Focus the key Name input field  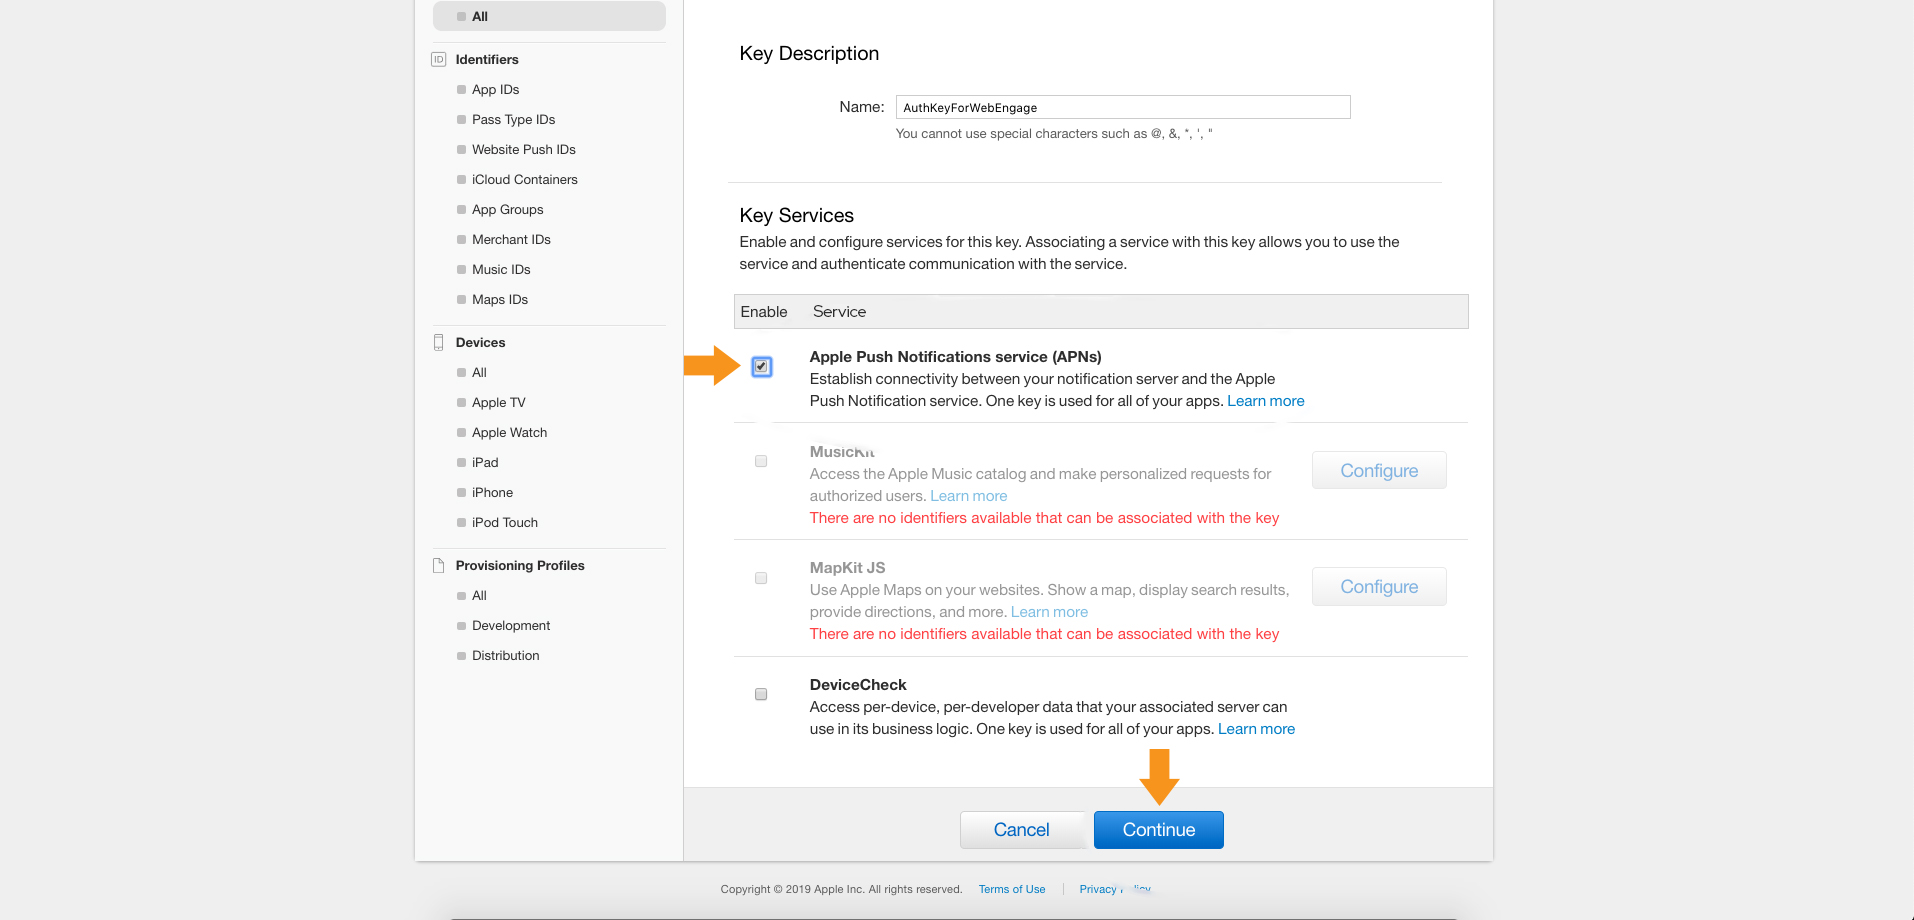pos(1122,108)
